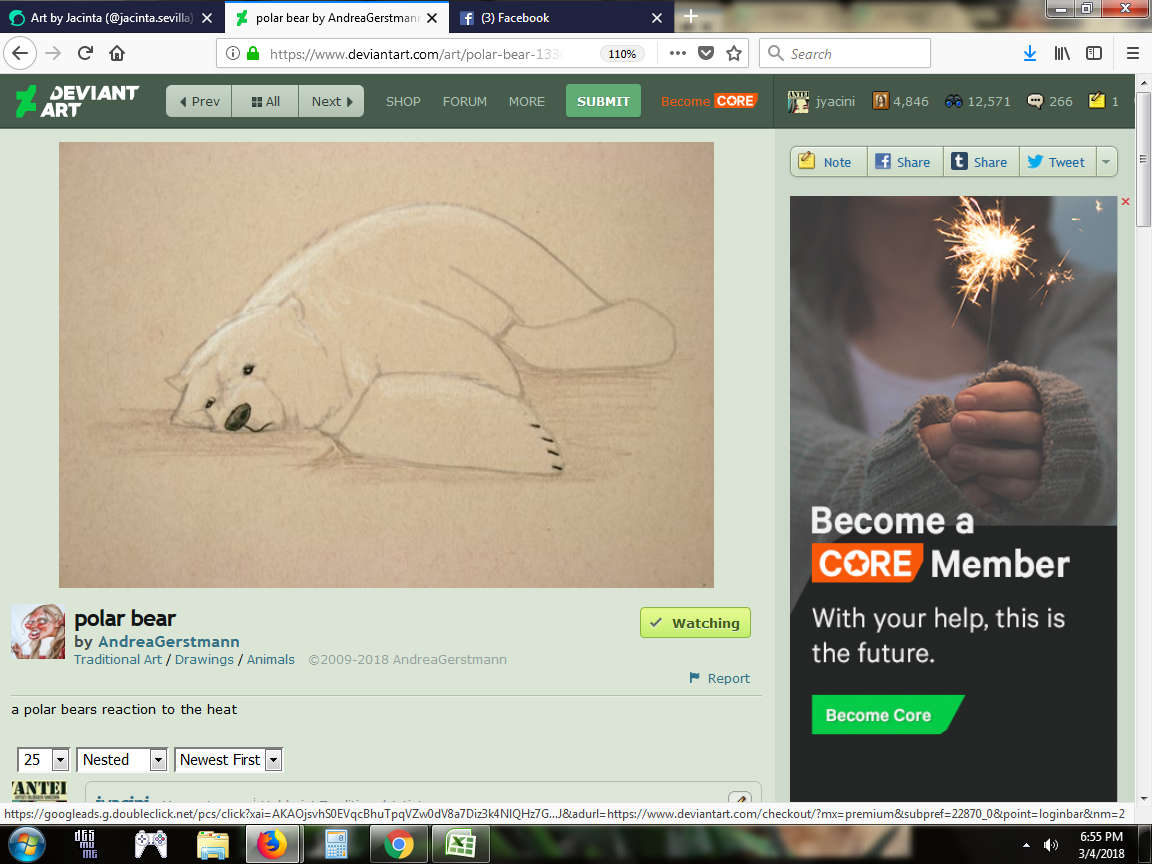This screenshot has height=864, width=1152.
Task: Open the 25 comments-per-page dropdown
Action: tap(43, 760)
